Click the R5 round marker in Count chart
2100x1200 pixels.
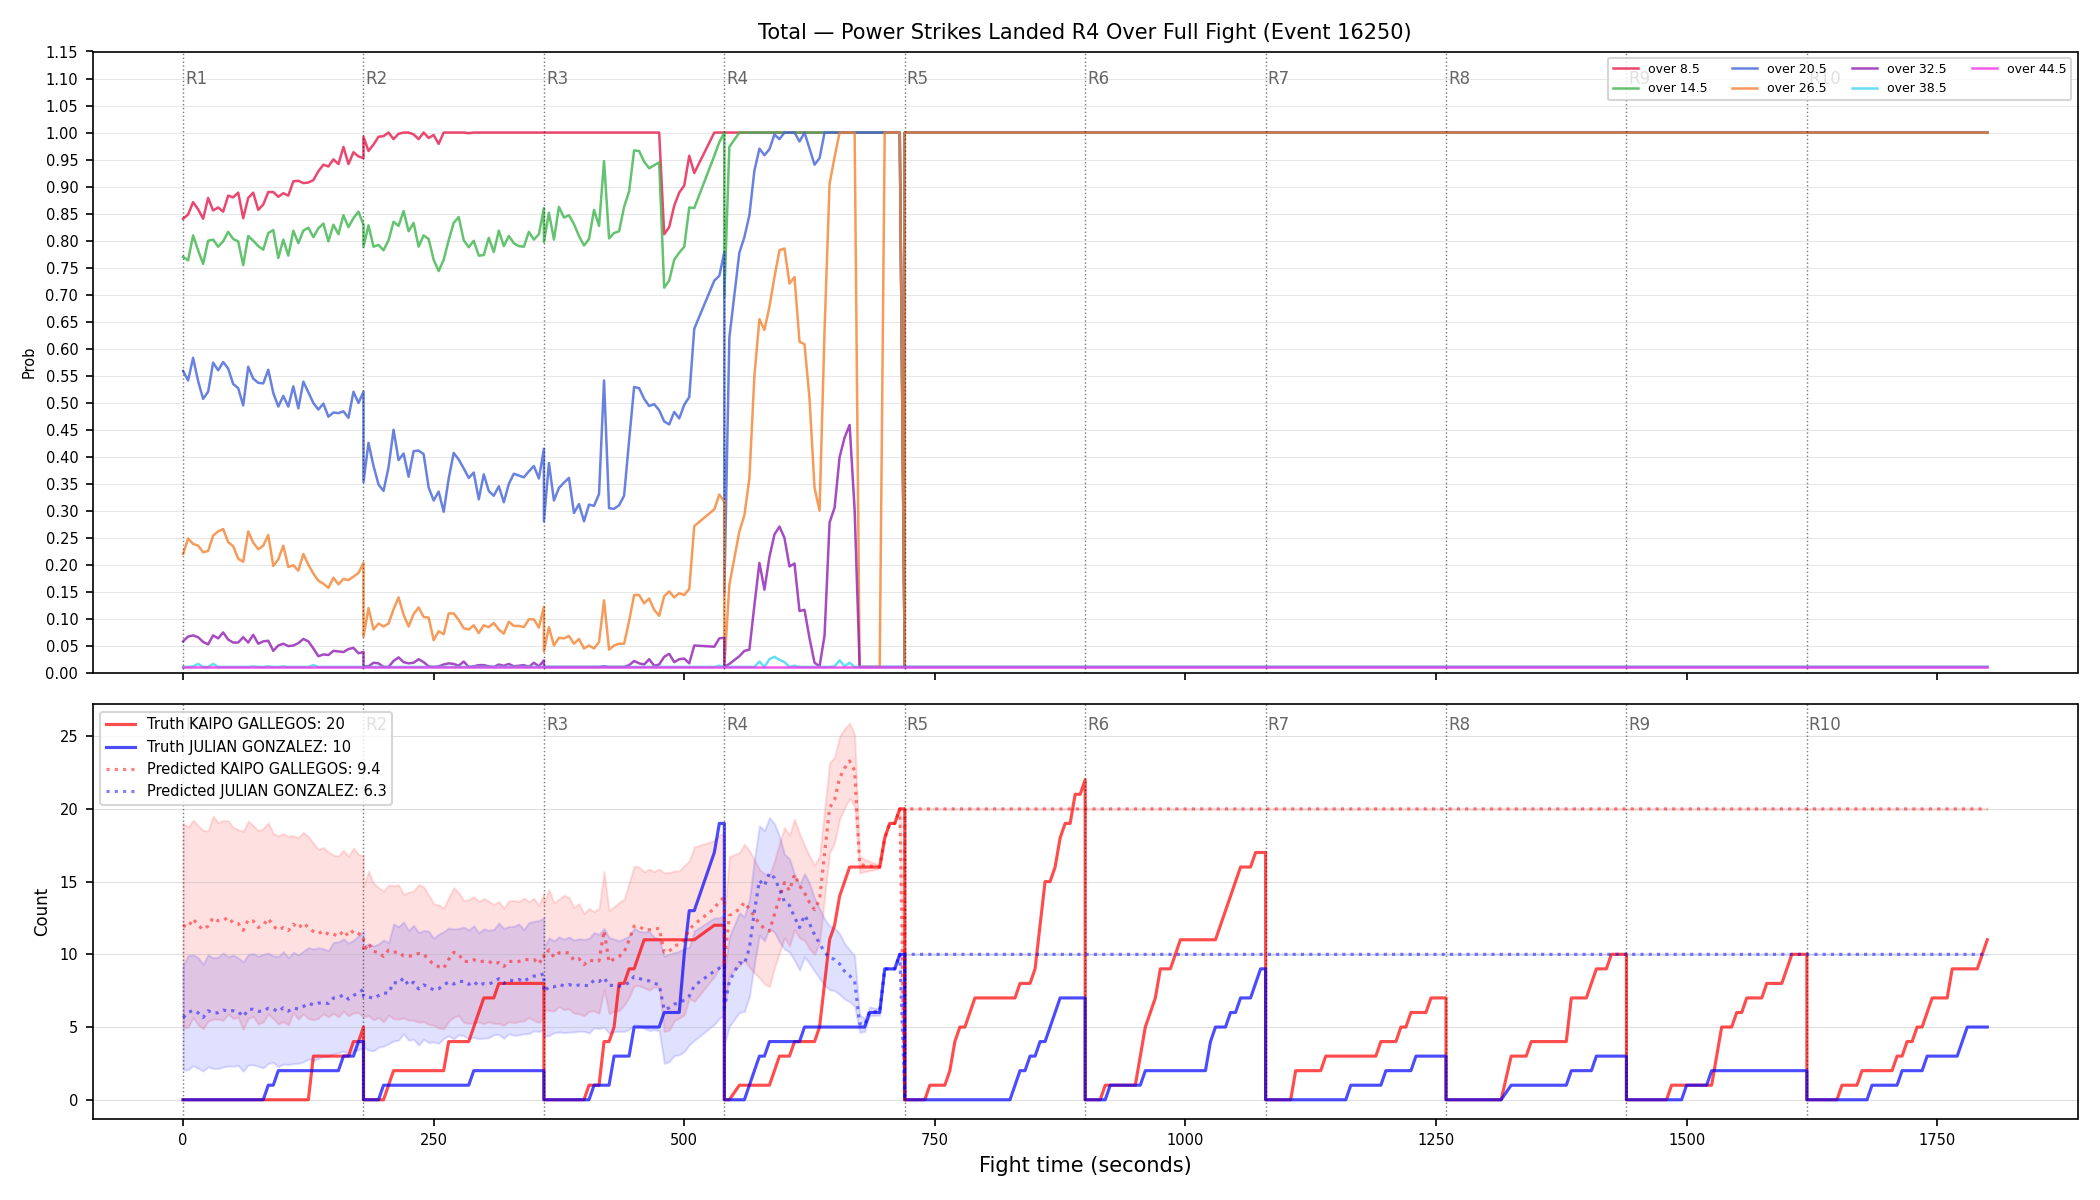(x=917, y=724)
